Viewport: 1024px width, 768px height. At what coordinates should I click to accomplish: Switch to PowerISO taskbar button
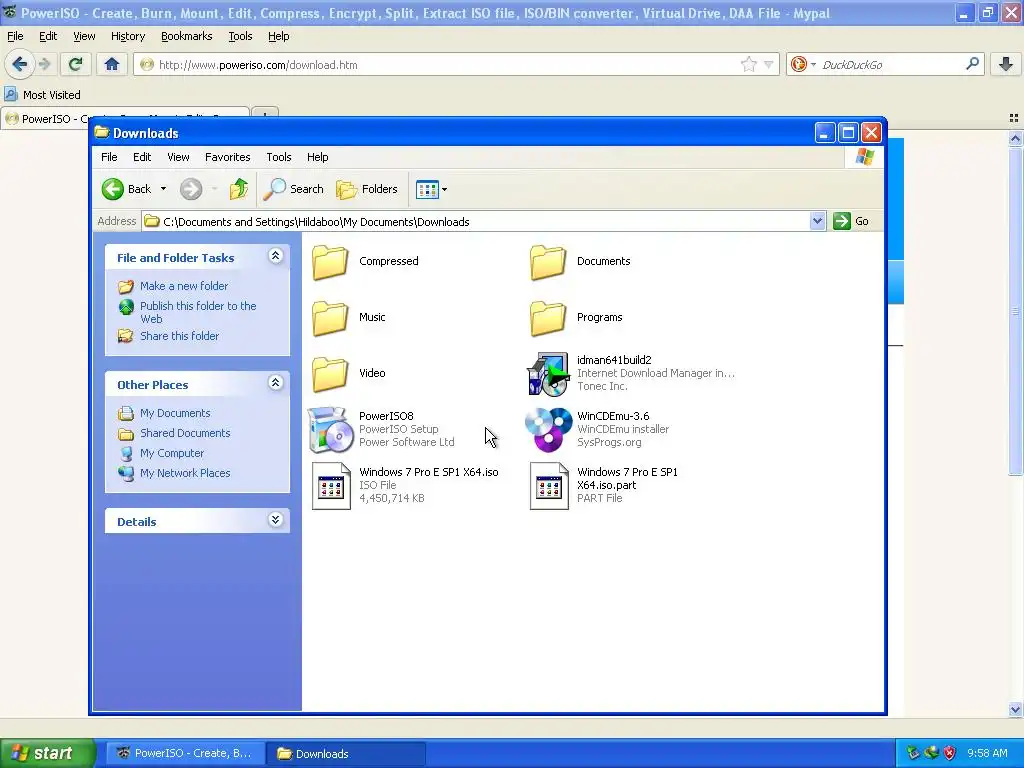[185, 754]
